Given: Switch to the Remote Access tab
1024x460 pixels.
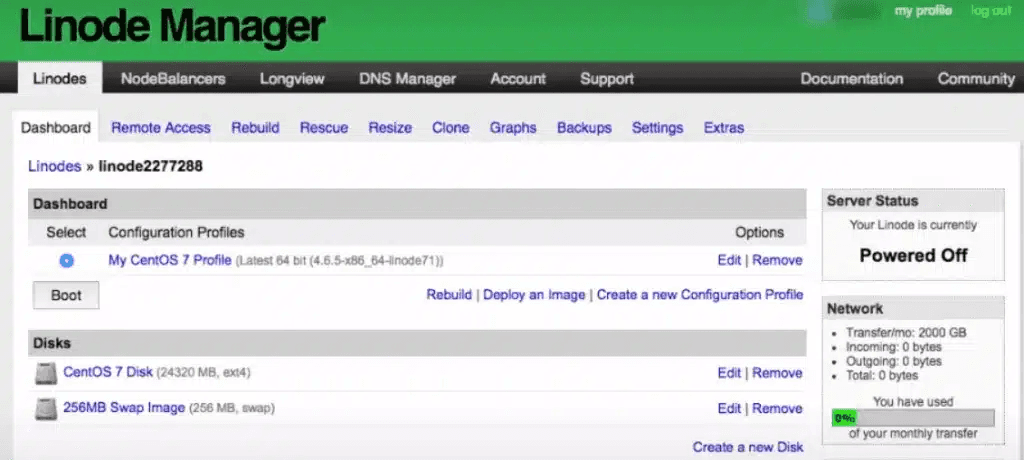Looking at the screenshot, I should pyautogui.click(x=160, y=128).
